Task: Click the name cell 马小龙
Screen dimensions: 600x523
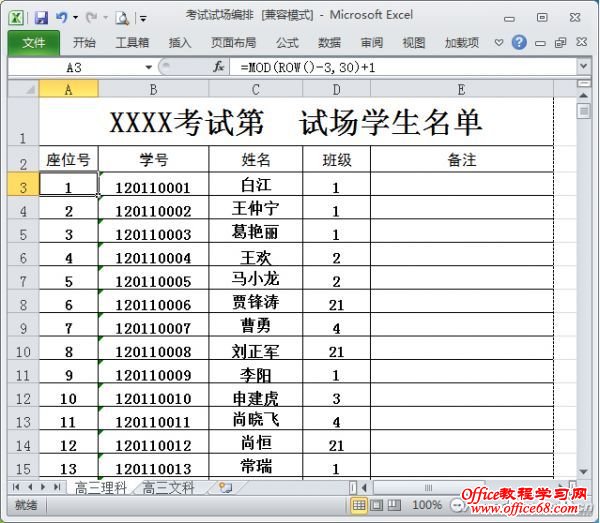Action: click(x=256, y=278)
